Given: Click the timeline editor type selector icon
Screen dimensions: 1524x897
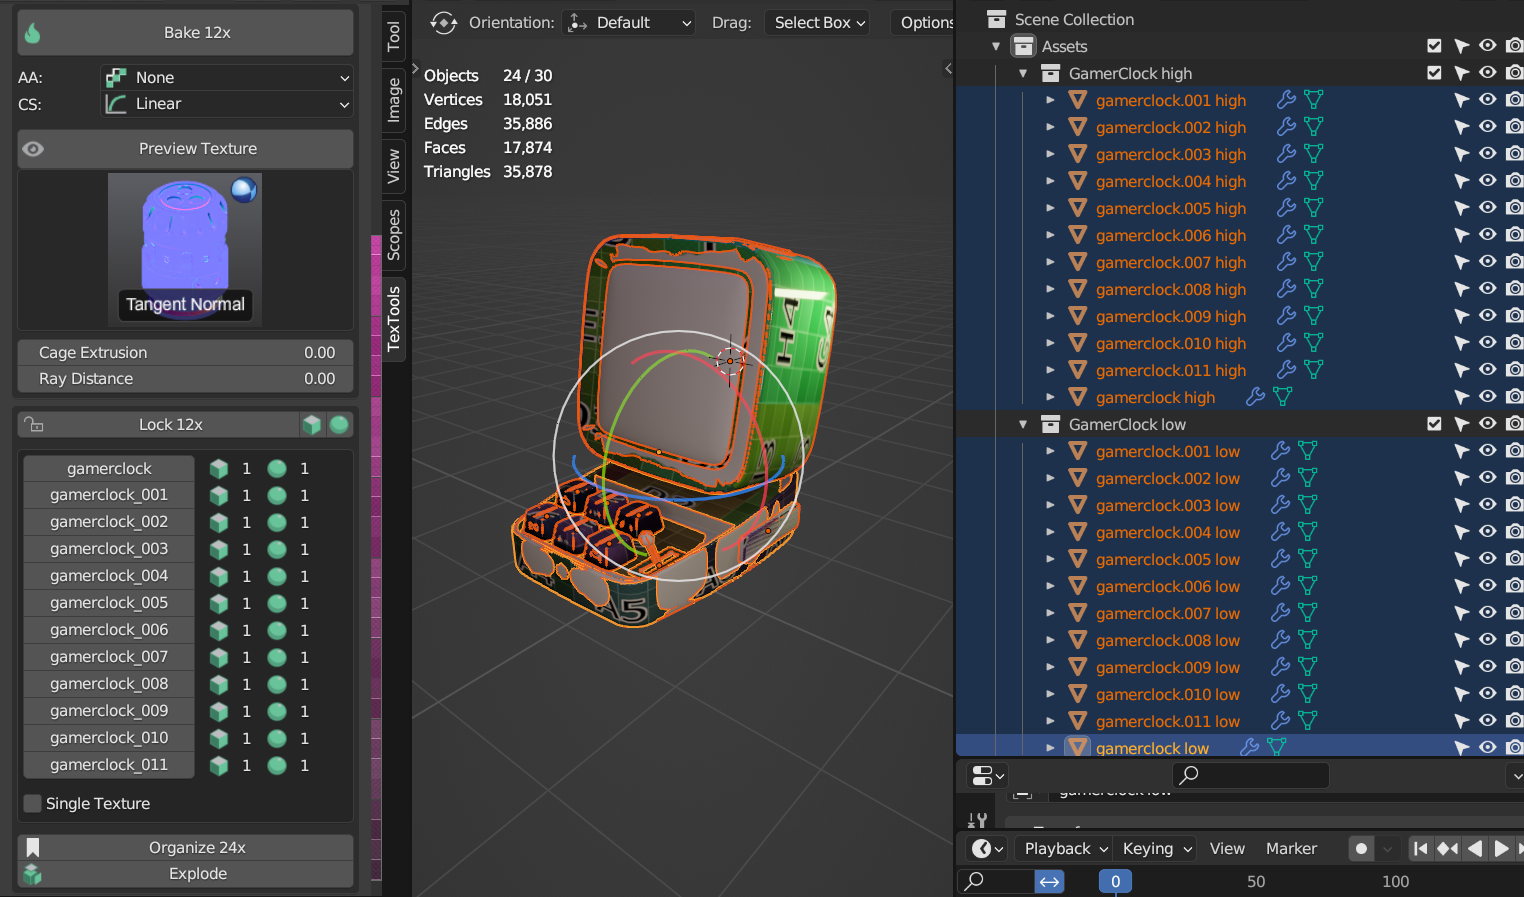Looking at the screenshot, I should pyautogui.click(x=983, y=848).
